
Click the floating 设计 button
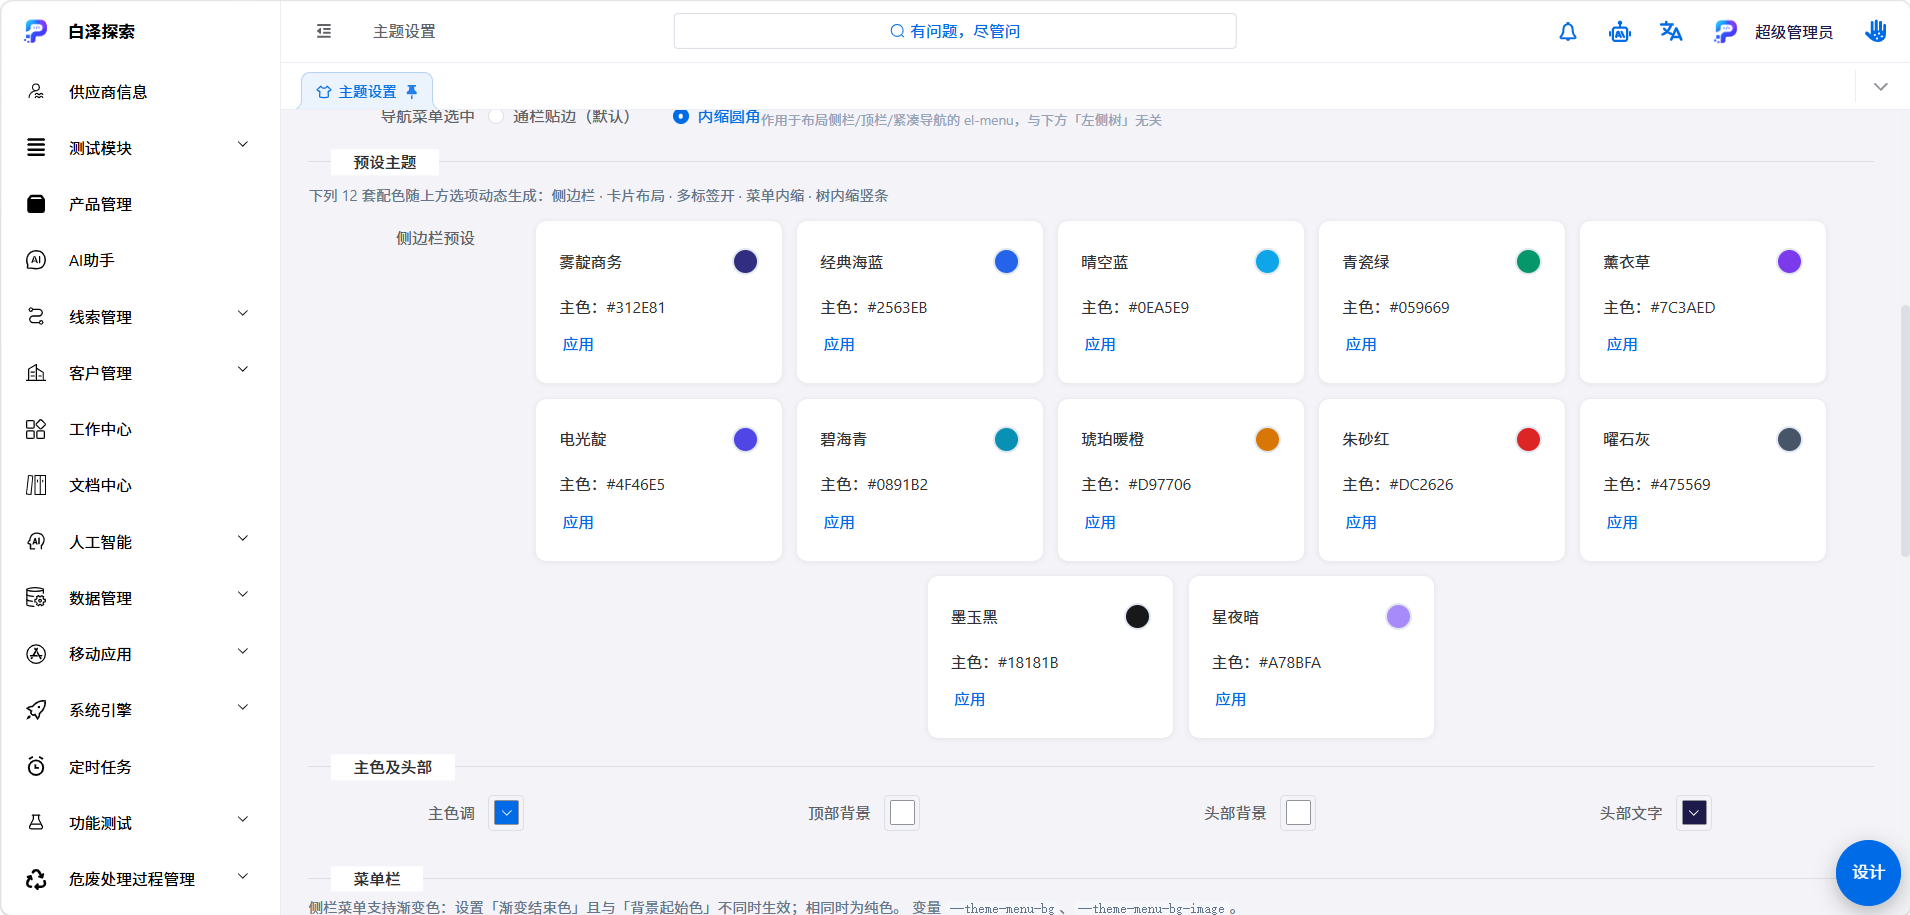pyautogui.click(x=1868, y=872)
